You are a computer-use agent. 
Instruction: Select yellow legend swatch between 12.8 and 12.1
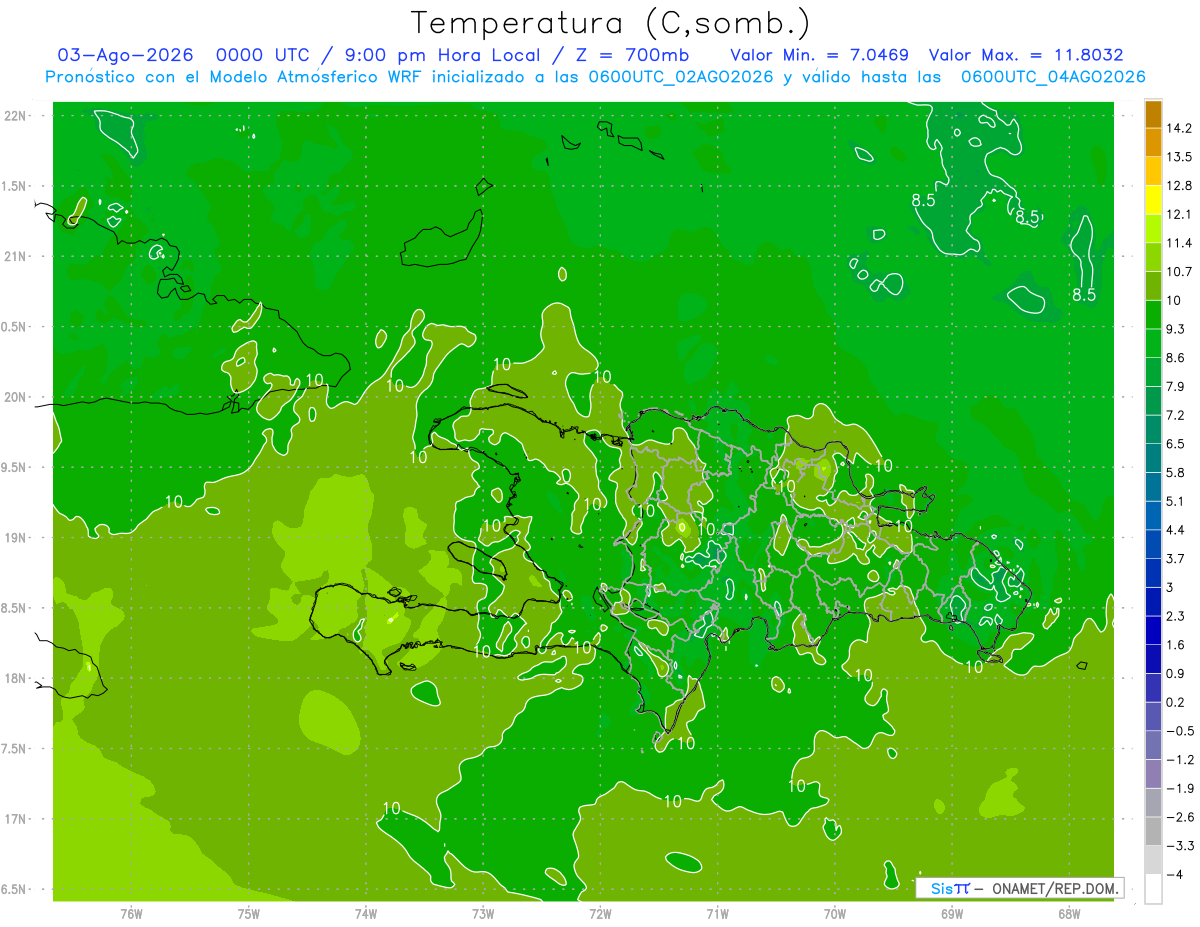1153,200
